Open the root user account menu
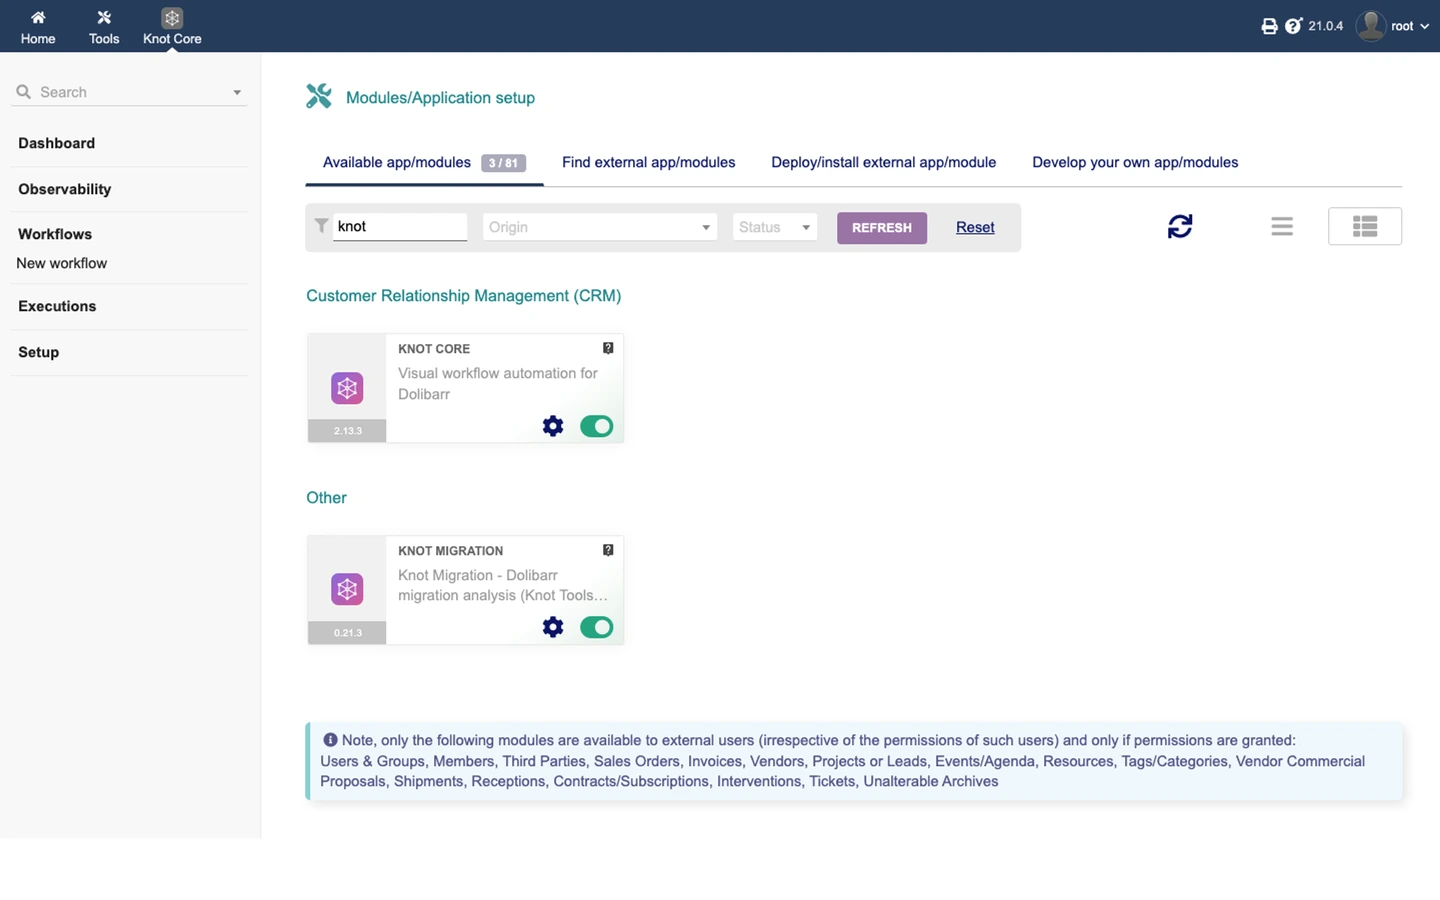1440x900 pixels. pyautogui.click(x=1393, y=26)
